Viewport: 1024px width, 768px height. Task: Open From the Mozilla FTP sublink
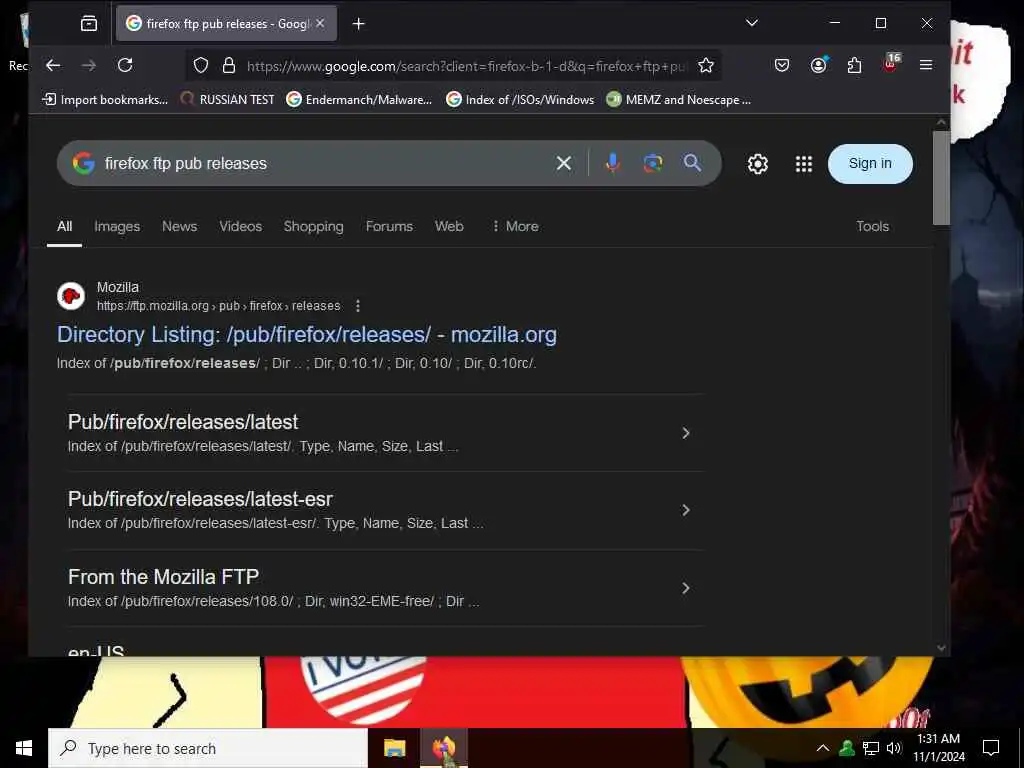point(163,577)
